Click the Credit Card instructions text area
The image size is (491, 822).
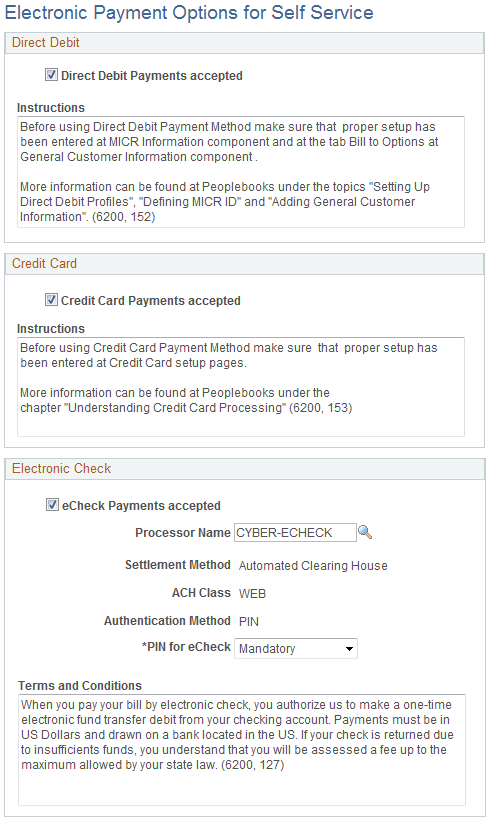click(x=241, y=387)
